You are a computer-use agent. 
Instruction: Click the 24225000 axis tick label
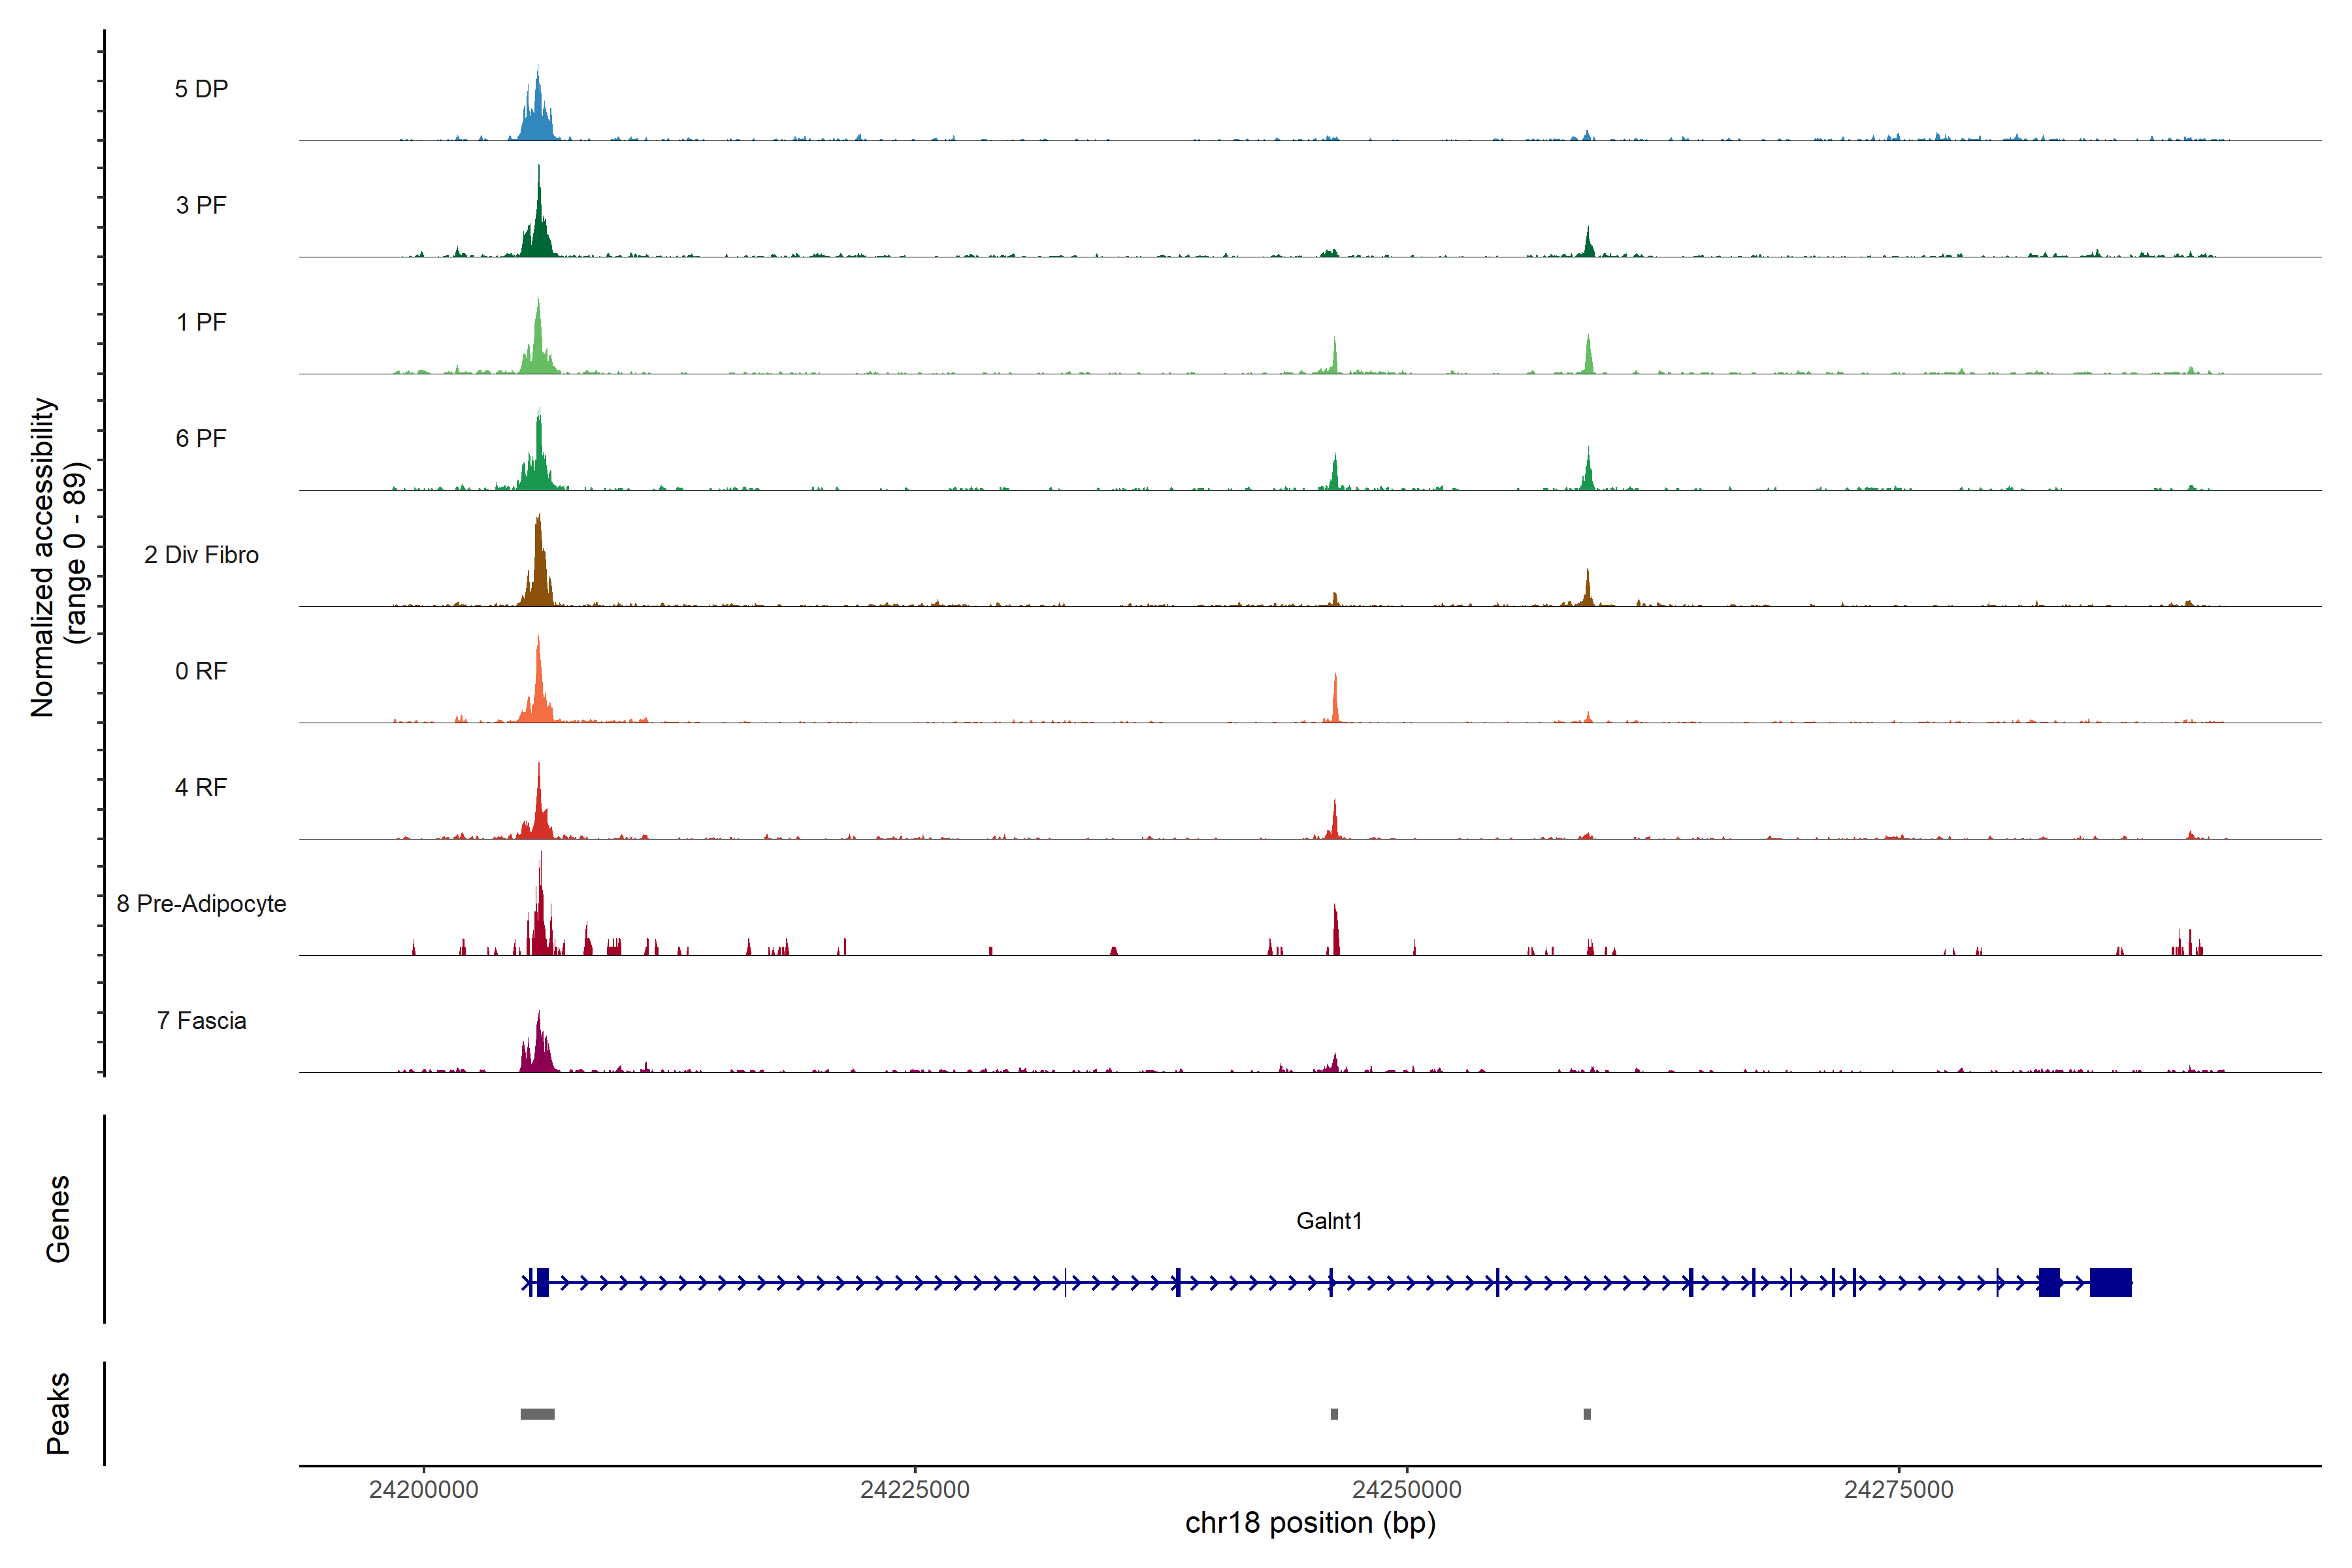coord(914,1489)
